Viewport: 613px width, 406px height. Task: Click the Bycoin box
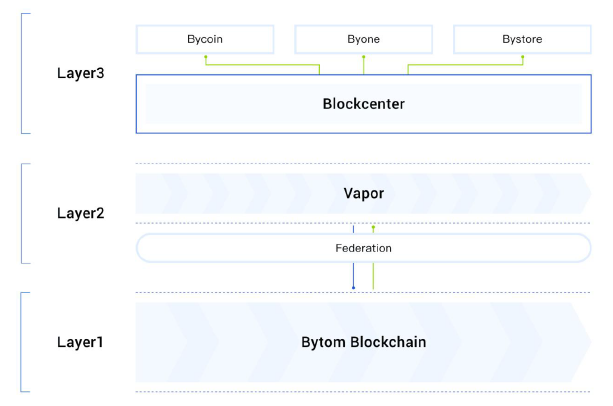pos(205,39)
